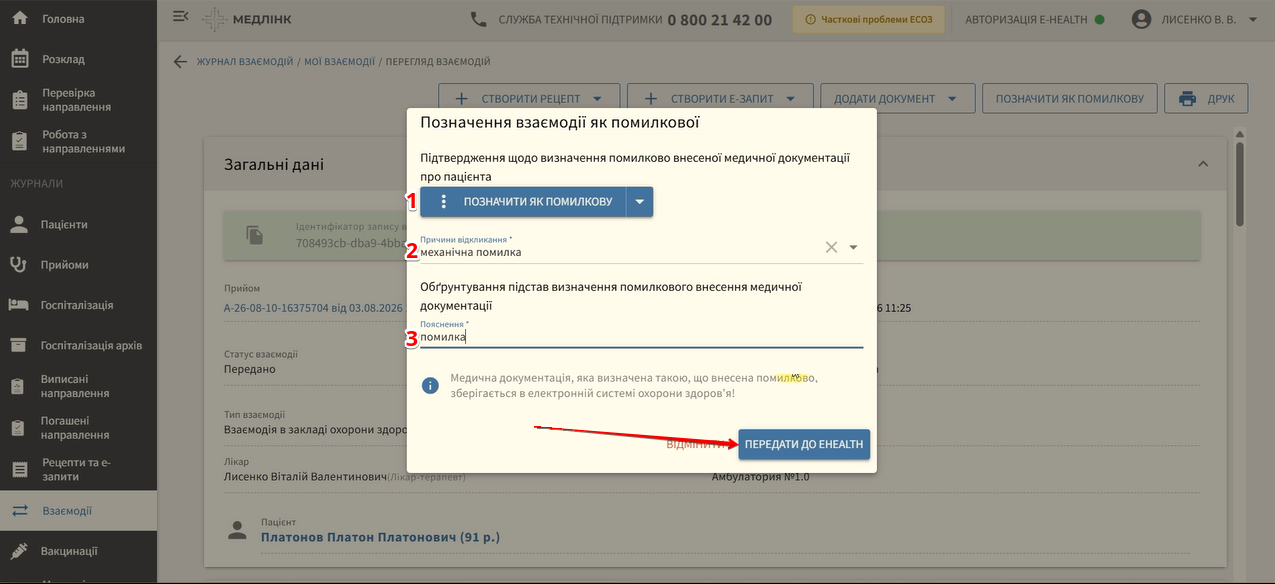
Task: Click Позначити як помилкову toolbar button
Action: (1070, 99)
